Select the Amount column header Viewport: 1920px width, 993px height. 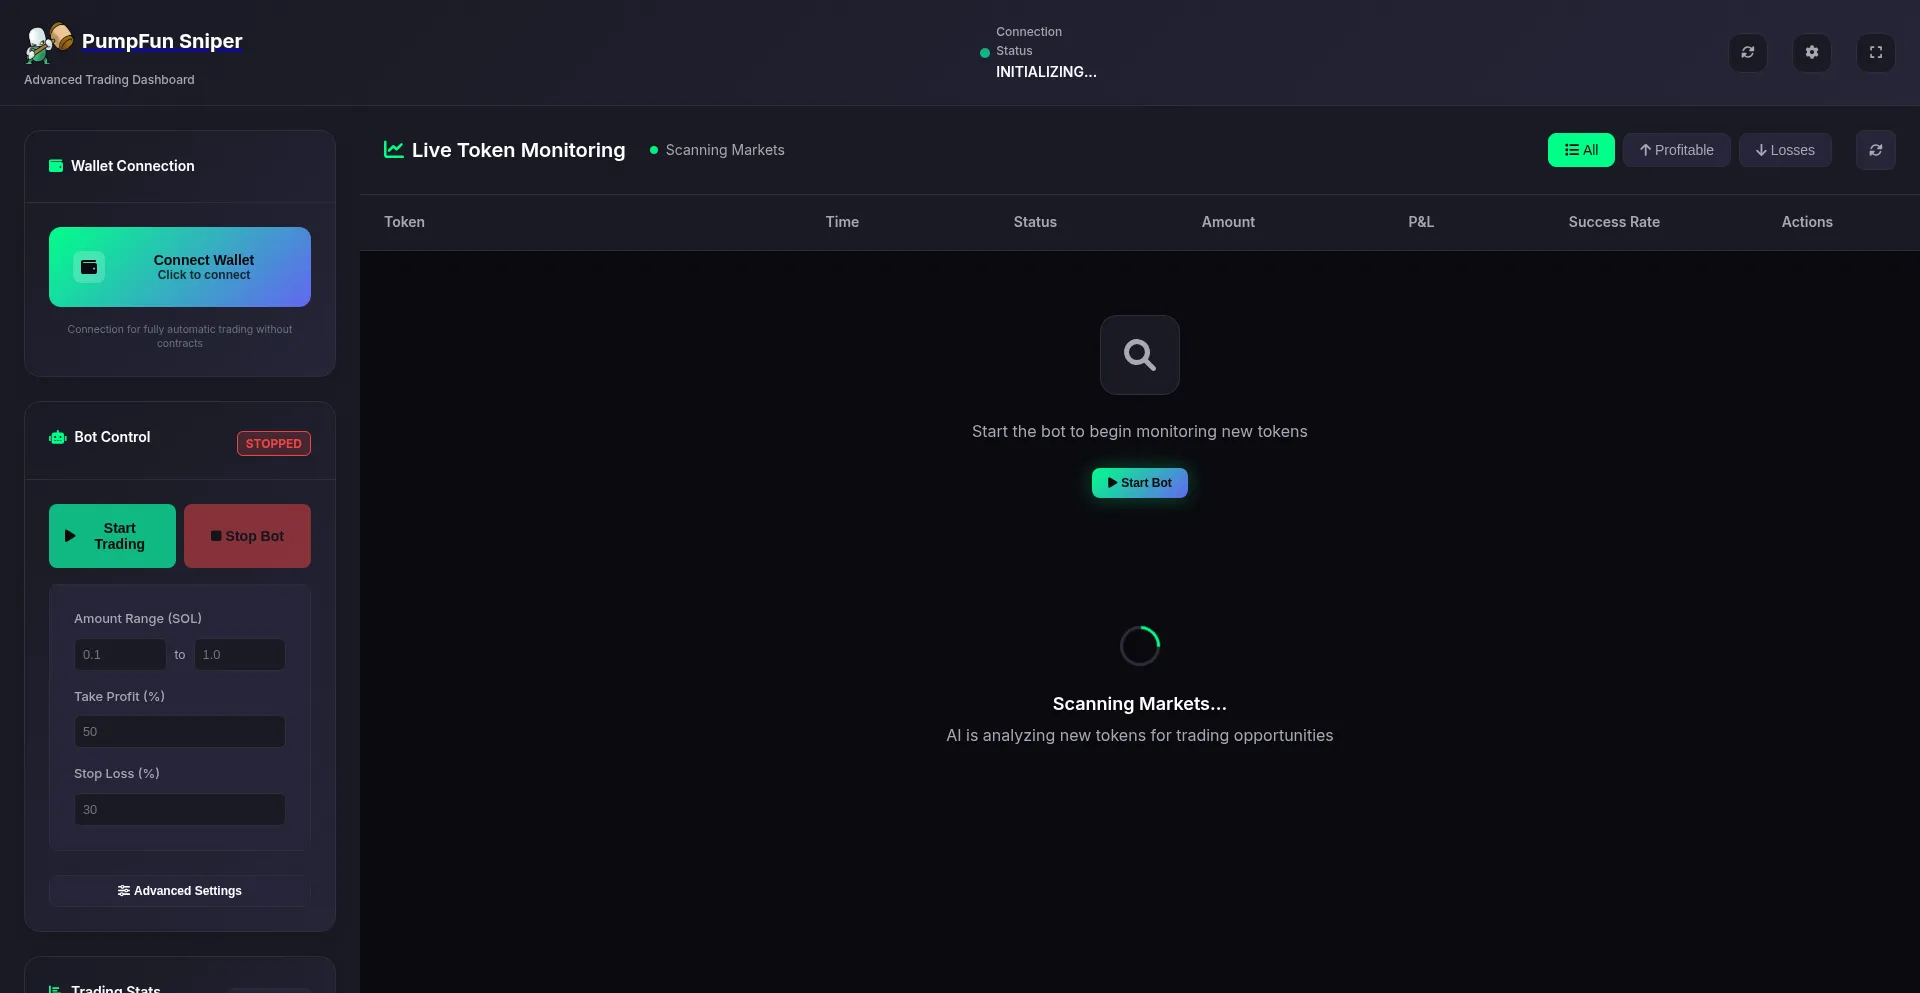pyautogui.click(x=1227, y=222)
